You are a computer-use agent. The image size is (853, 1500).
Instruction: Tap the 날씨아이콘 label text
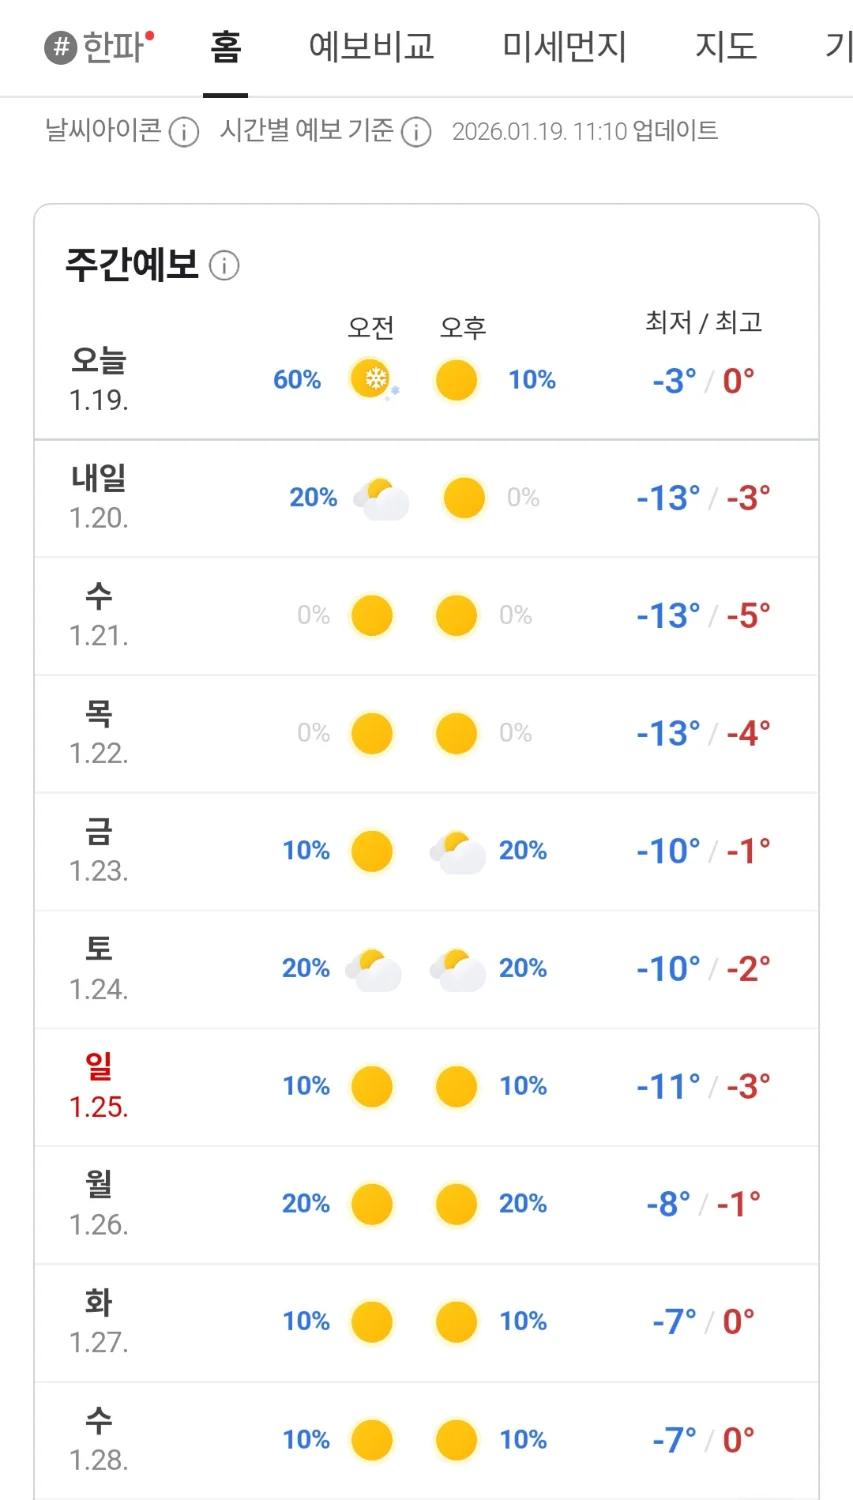(103, 131)
